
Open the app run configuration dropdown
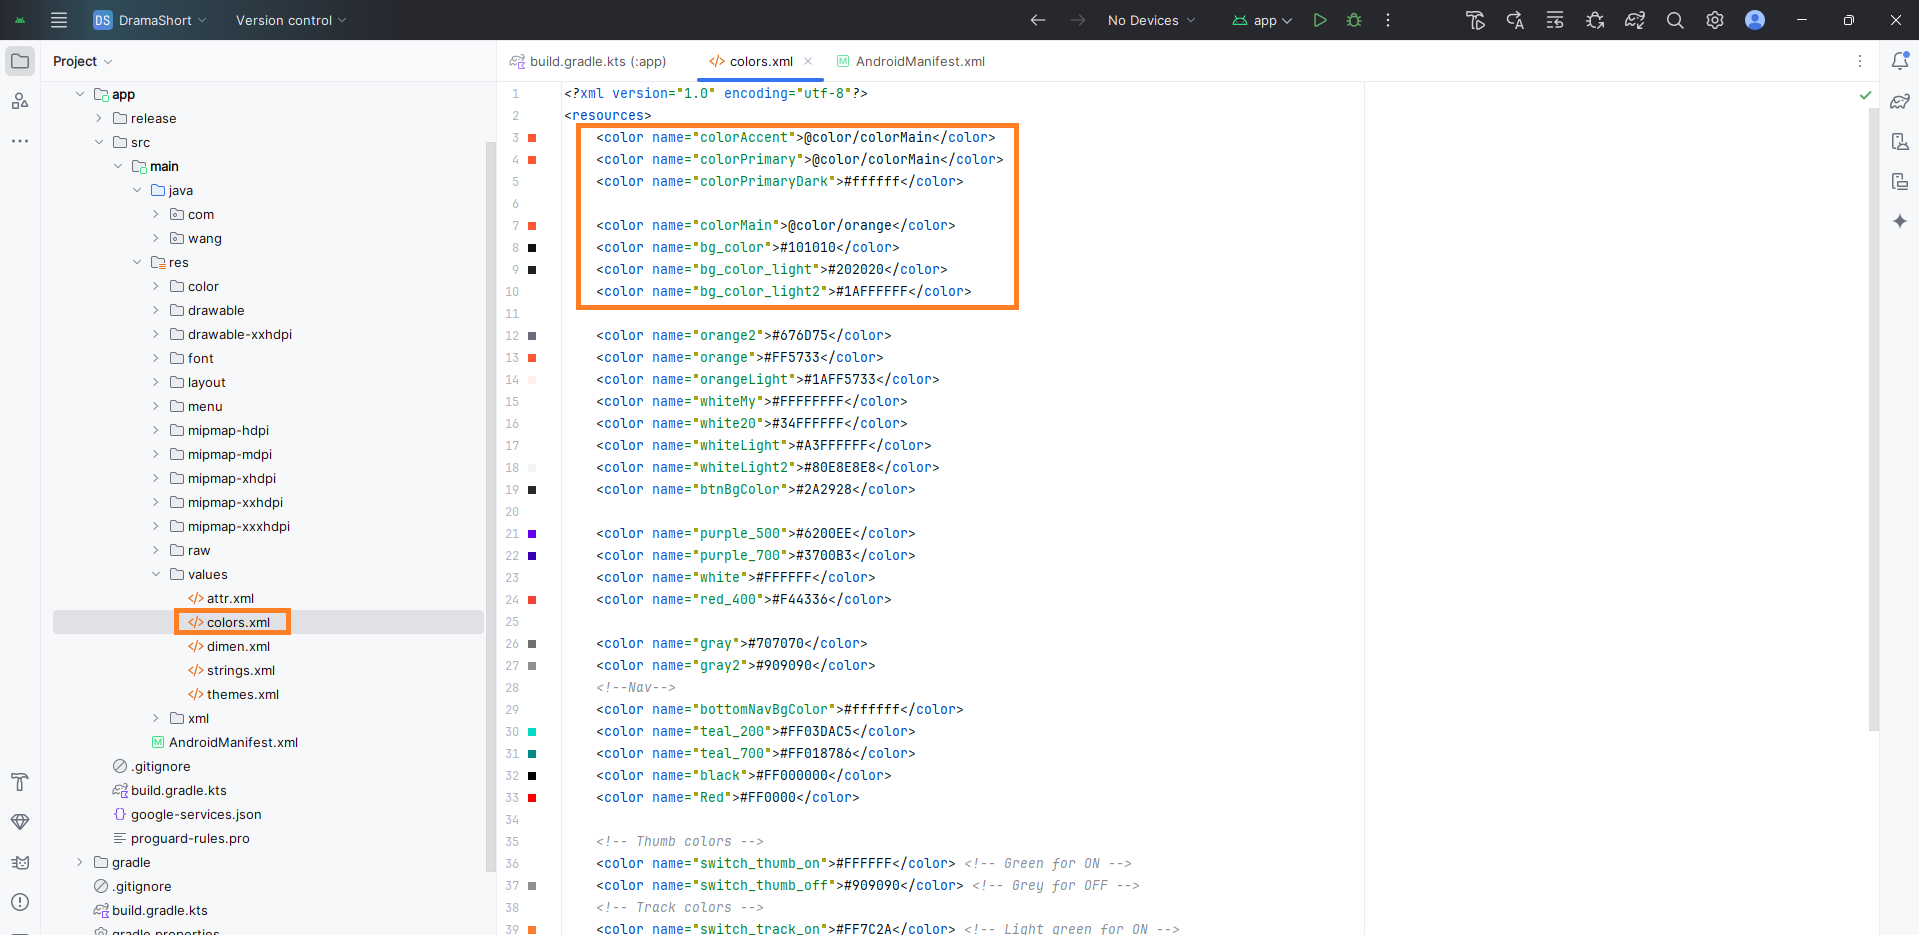click(x=1262, y=20)
